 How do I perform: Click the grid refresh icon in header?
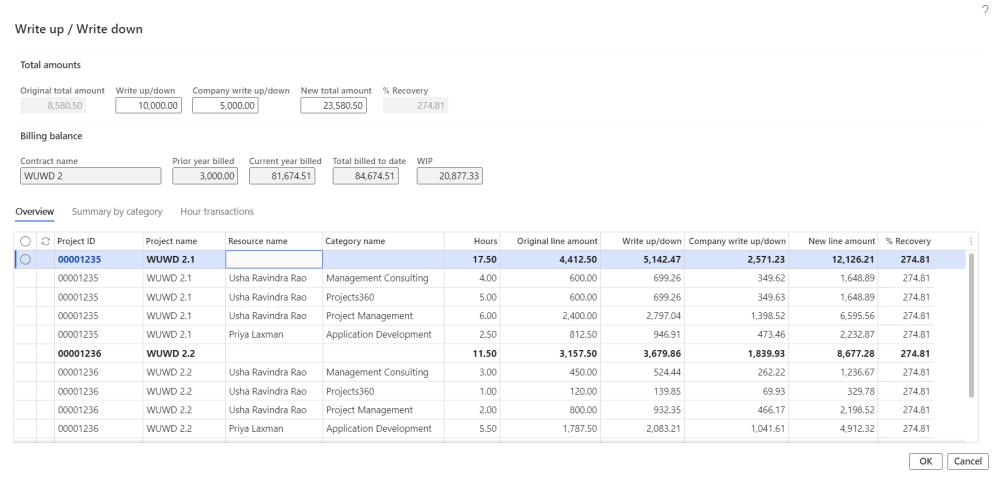(44, 241)
